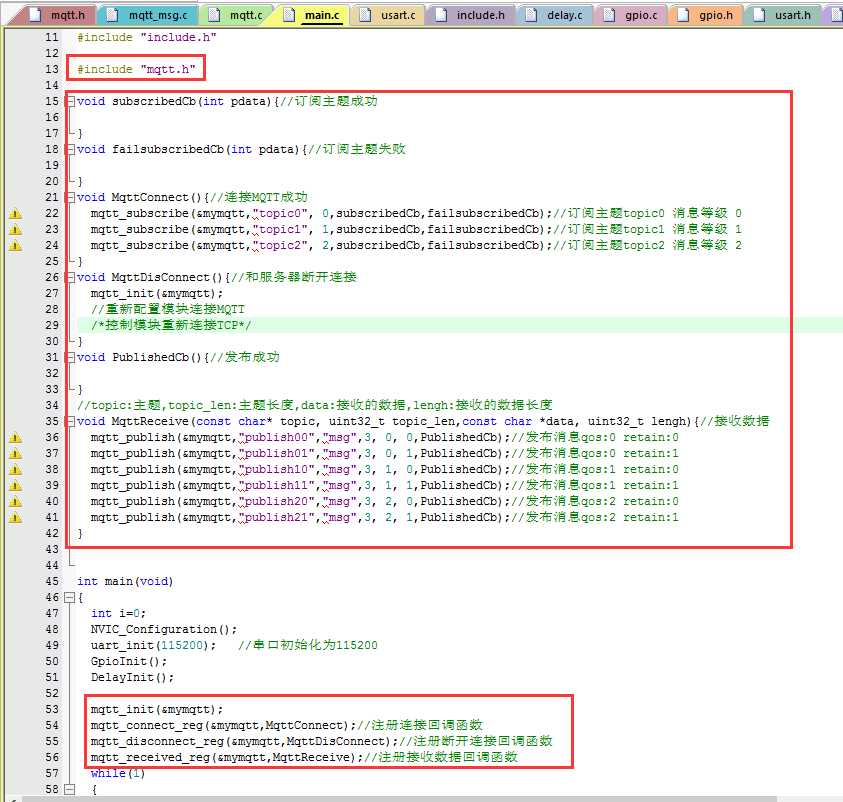Image resolution: width=843 pixels, height=802 pixels.
Task: Select the main.c tab
Action: click(x=313, y=15)
